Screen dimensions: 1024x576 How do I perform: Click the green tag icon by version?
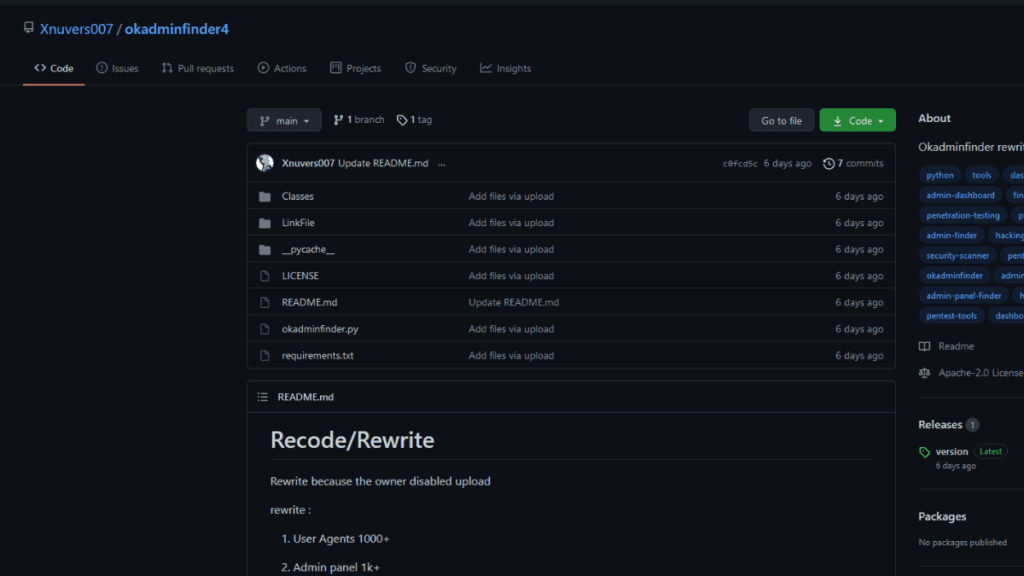(x=924, y=452)
